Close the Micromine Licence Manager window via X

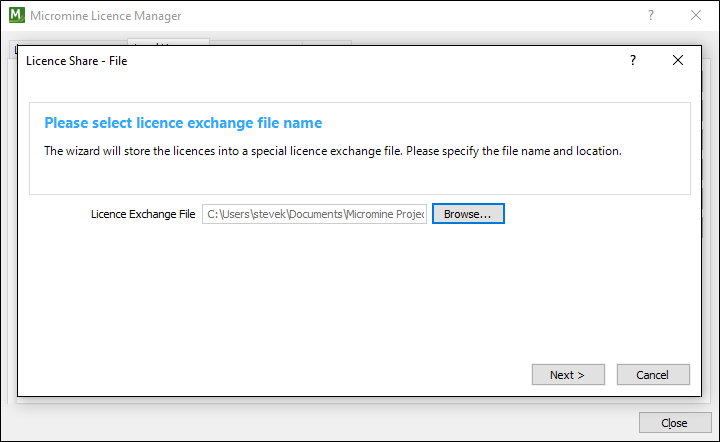click(696, 16)
